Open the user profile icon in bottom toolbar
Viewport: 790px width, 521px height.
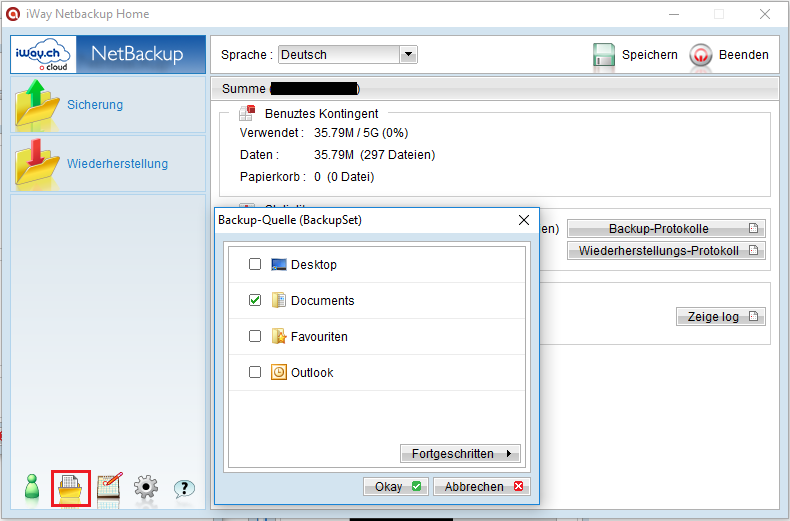coord(32,488)
